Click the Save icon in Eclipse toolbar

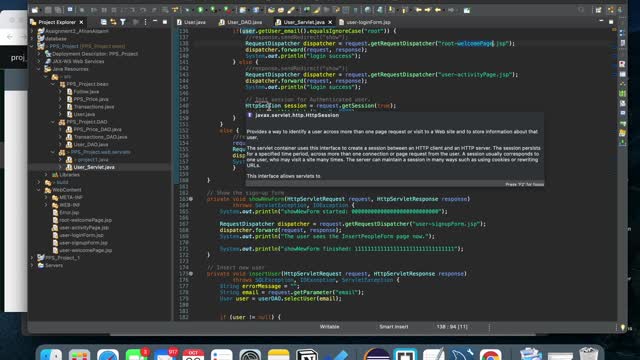48,10
